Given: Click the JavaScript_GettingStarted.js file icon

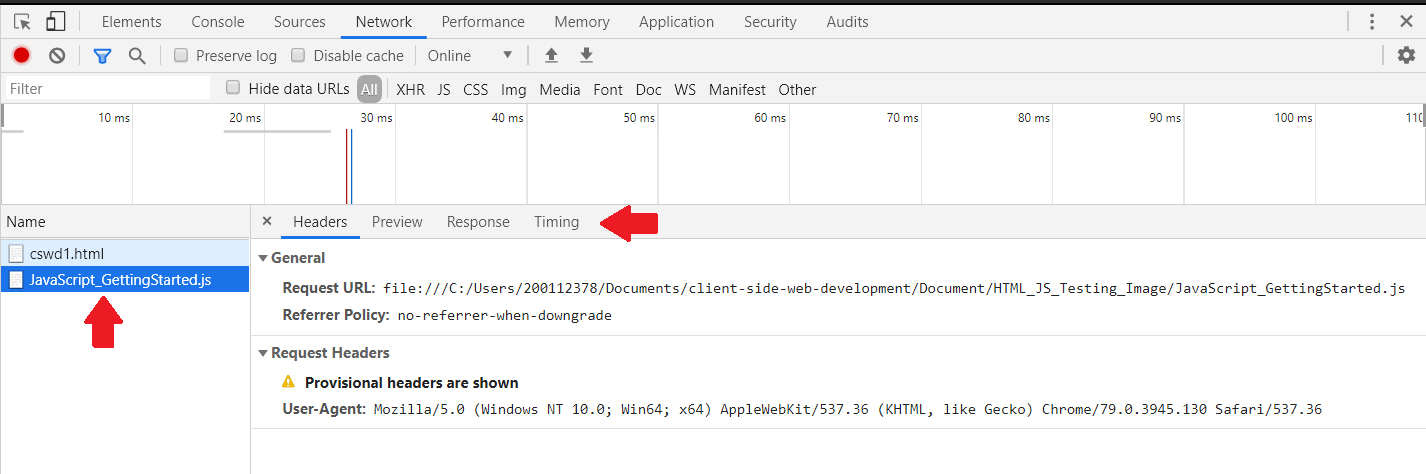Looking at the screenshot, I should [x=16, y=279].
